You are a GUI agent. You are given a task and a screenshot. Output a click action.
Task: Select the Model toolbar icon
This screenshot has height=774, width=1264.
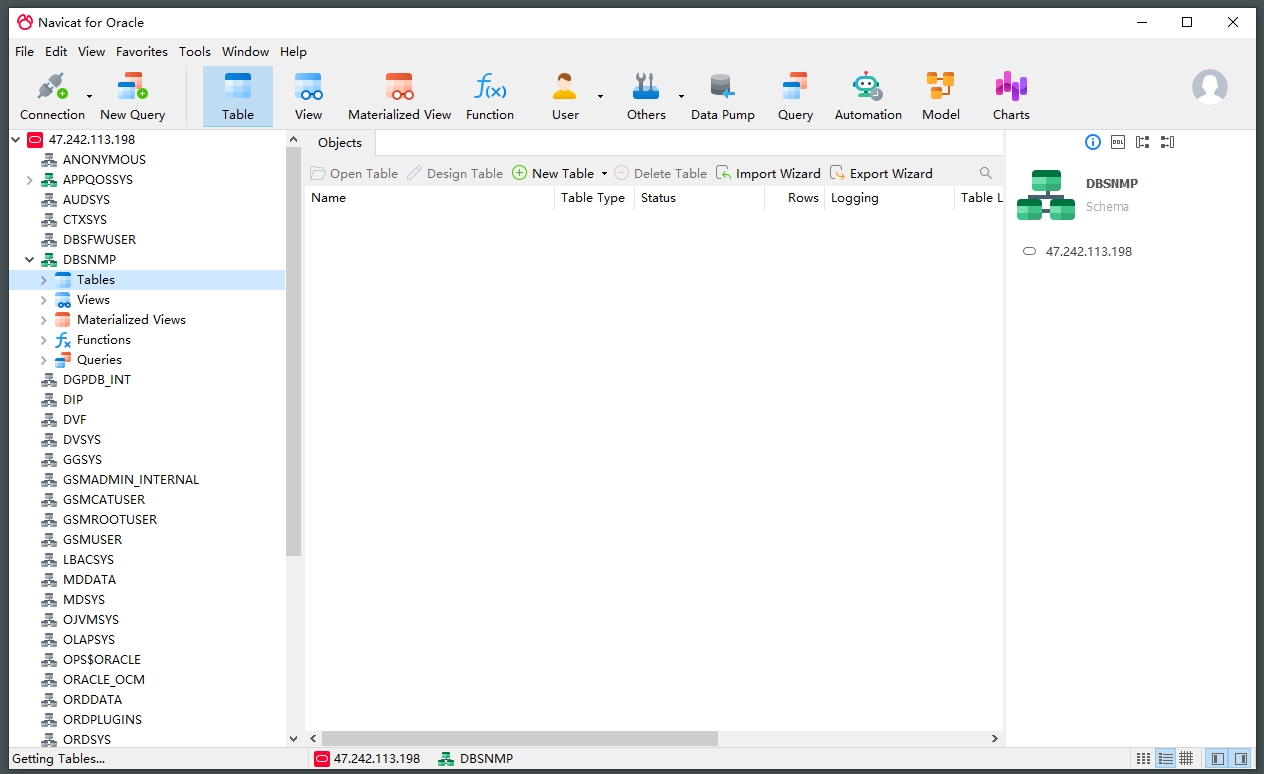point(940,97)
